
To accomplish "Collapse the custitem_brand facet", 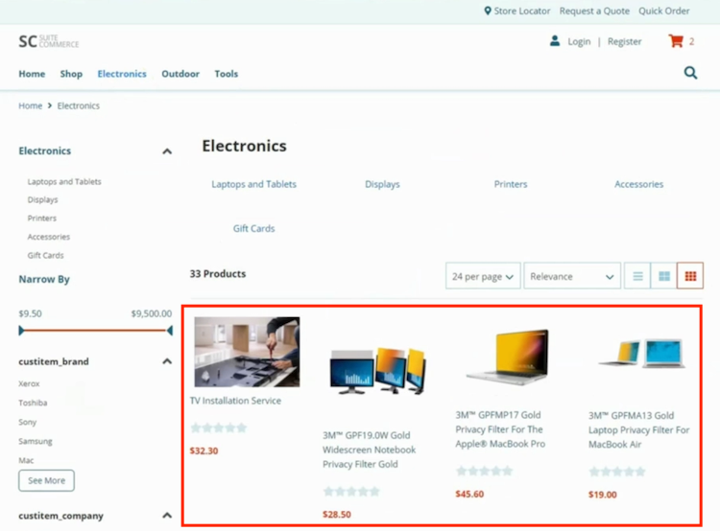I will [x=167, y=362].
